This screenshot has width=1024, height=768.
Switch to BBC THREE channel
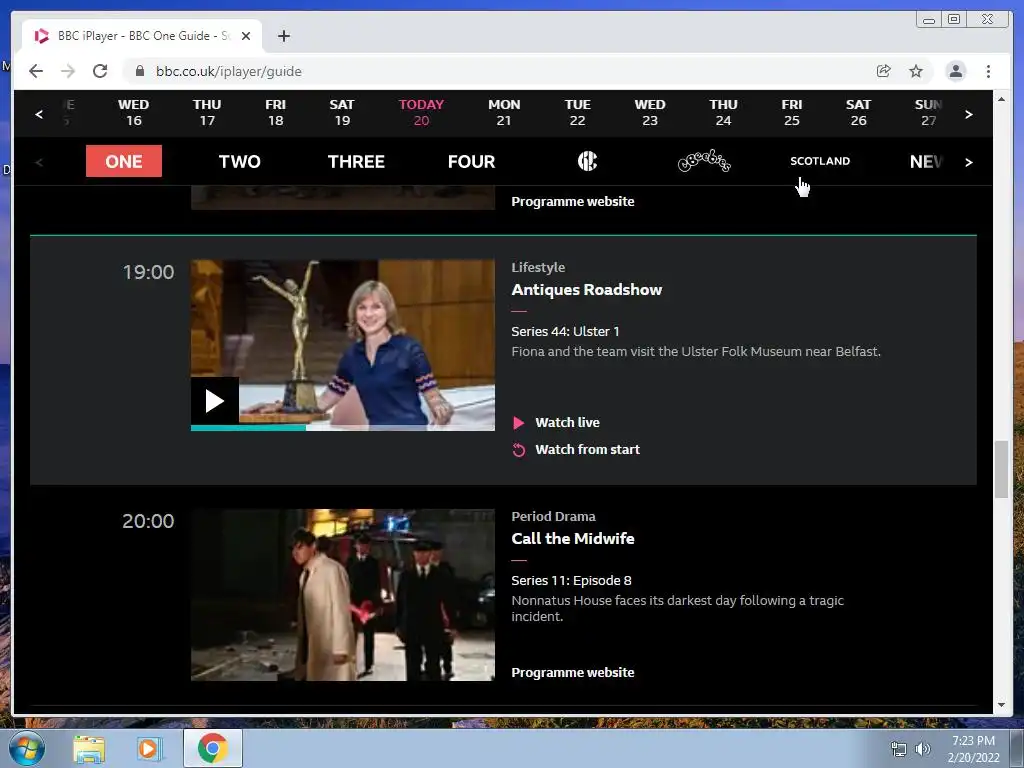coord(356,161)
